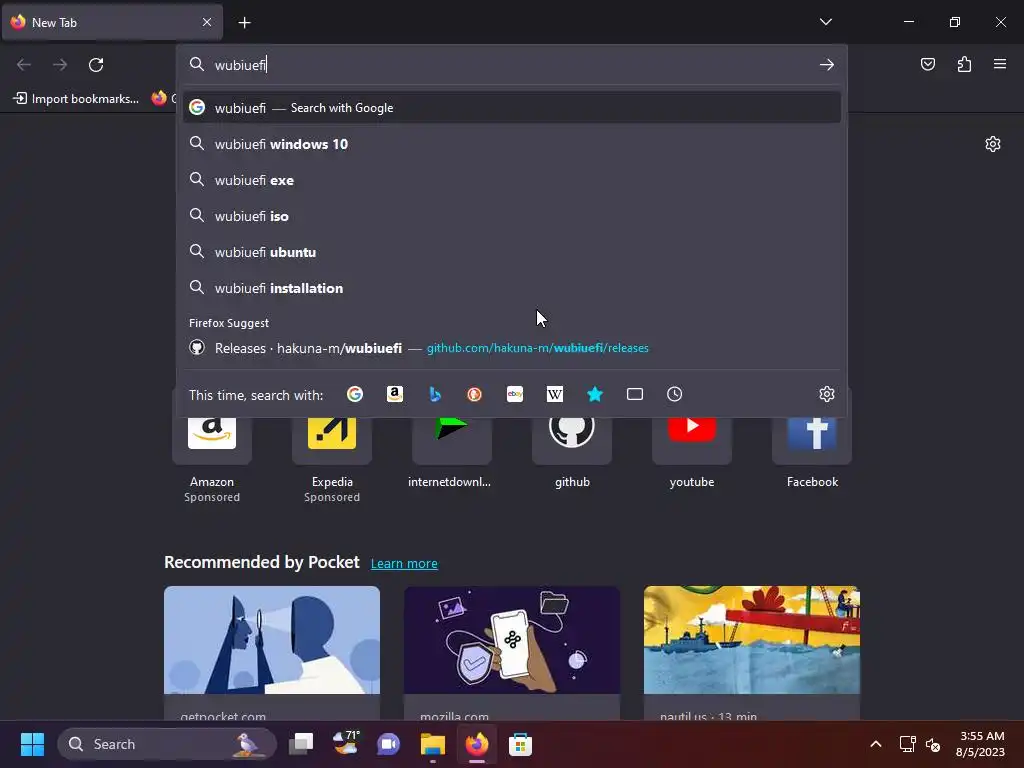Open the Chat app on the taskbar

[x=389, y=744]
